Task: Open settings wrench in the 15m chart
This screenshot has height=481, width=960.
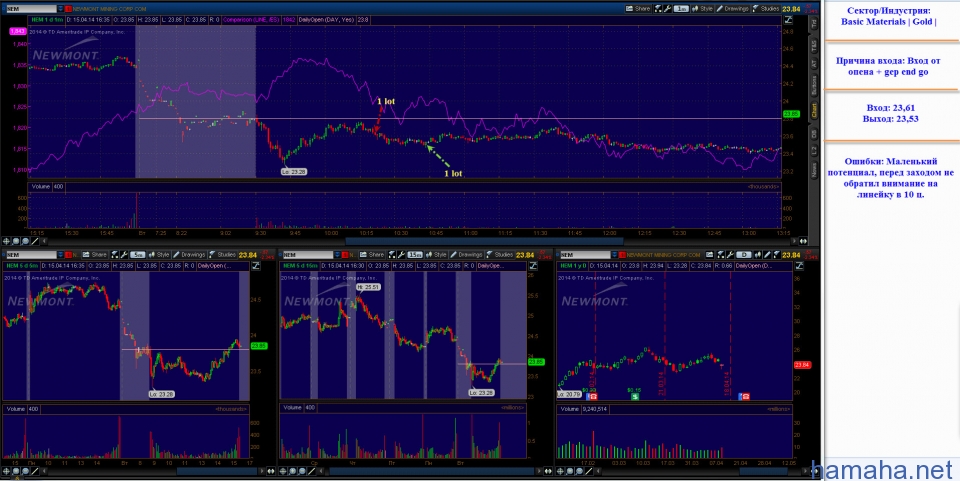Action: pos(401,255)
